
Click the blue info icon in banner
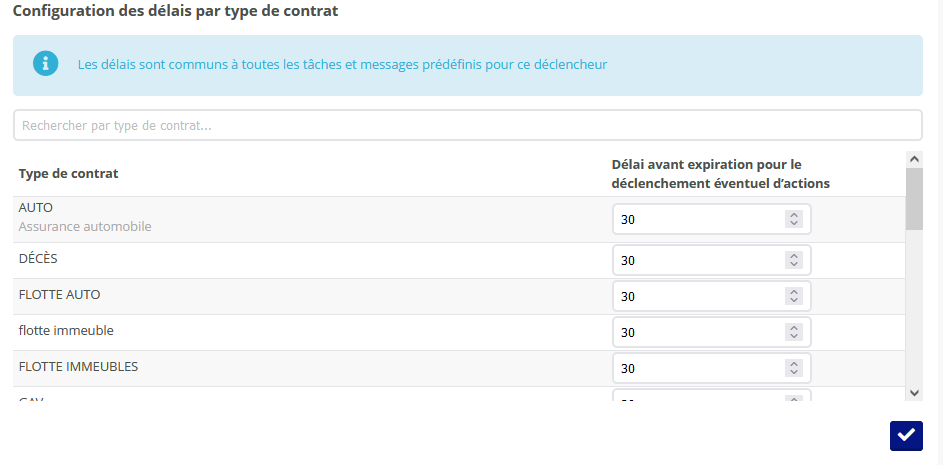click(46, 64)
